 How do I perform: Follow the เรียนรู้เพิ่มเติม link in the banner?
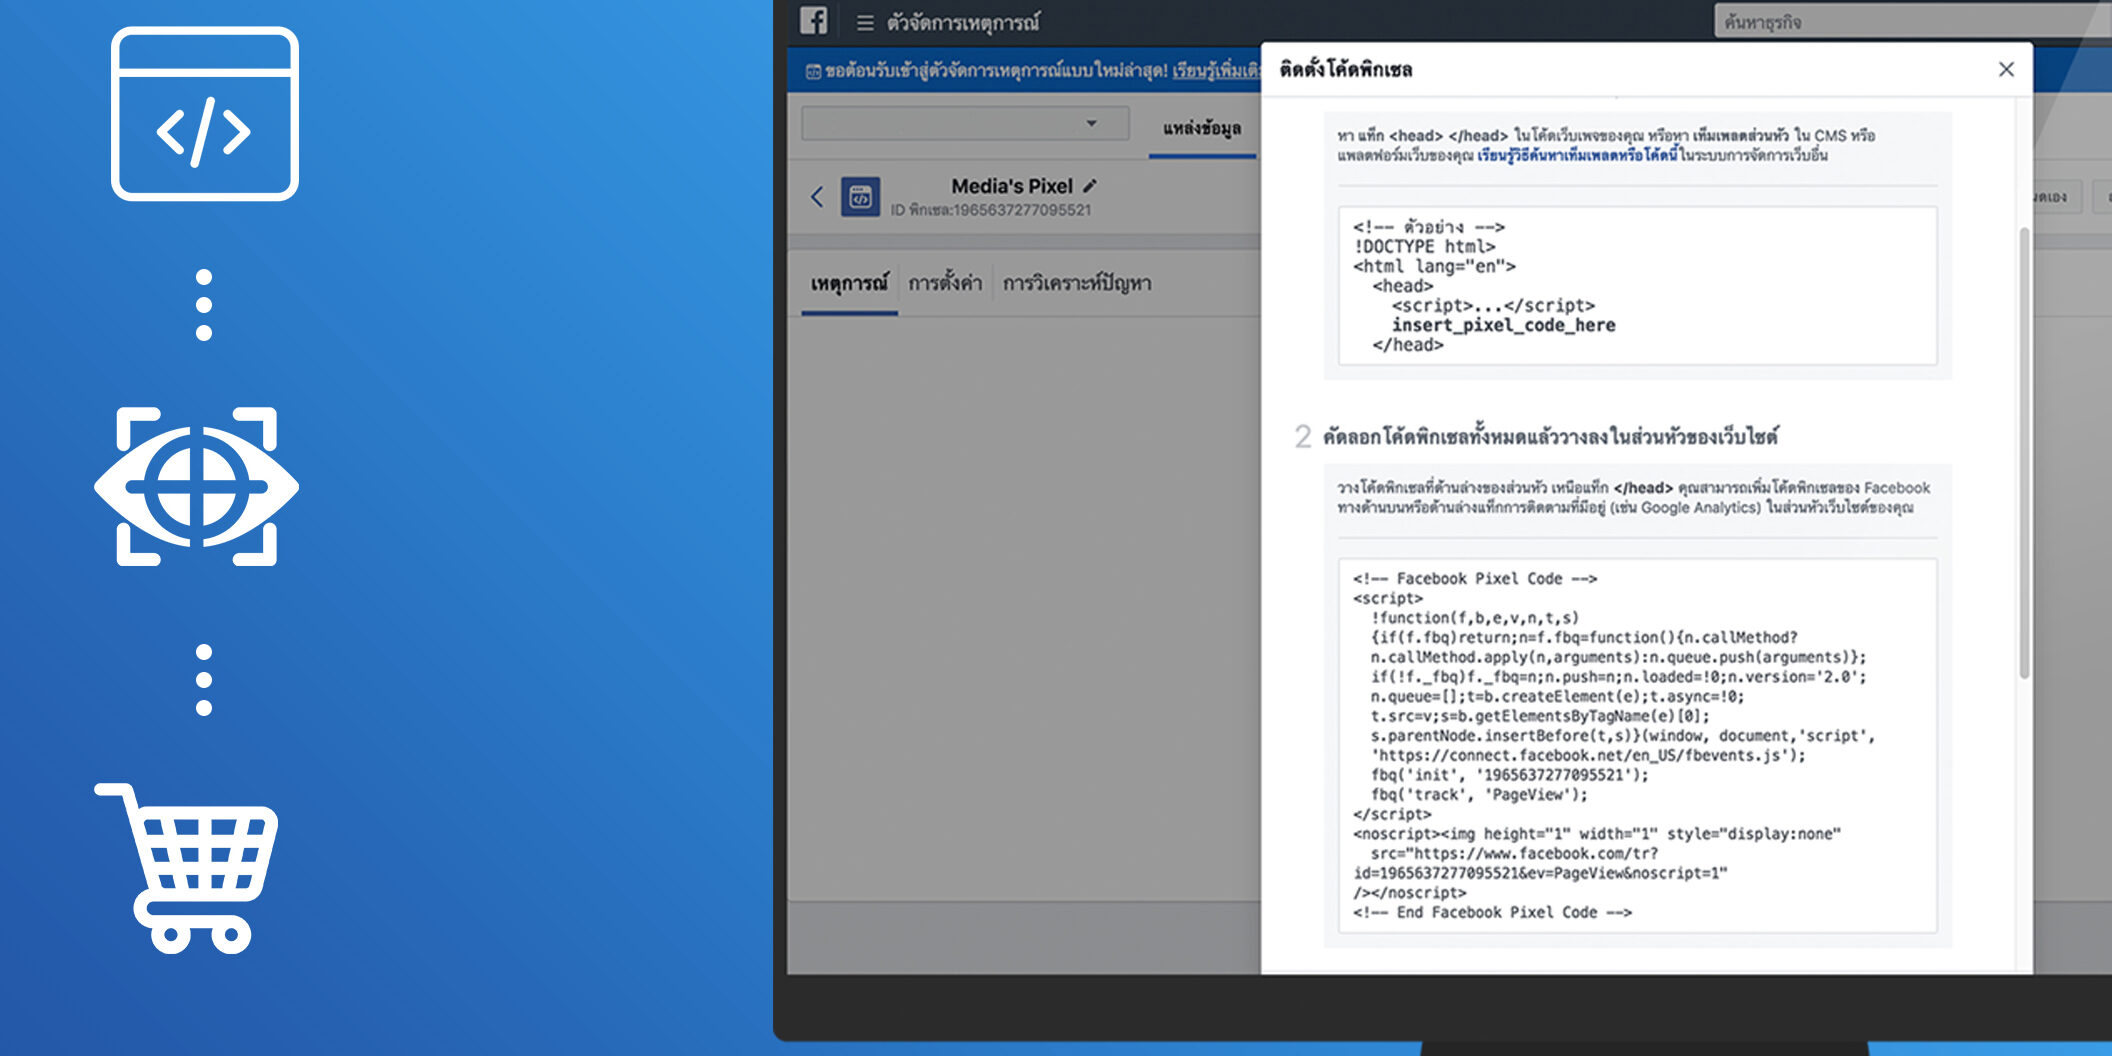[1215, 71]
